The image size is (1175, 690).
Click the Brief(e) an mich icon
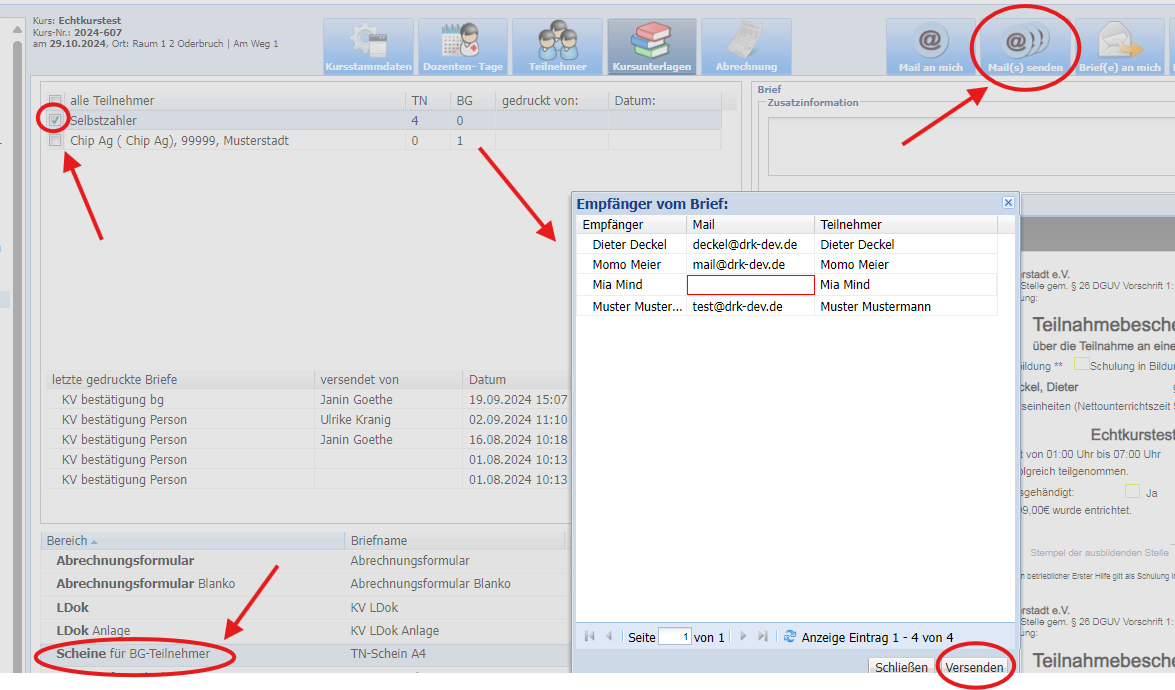click(x=1119, y=46)
